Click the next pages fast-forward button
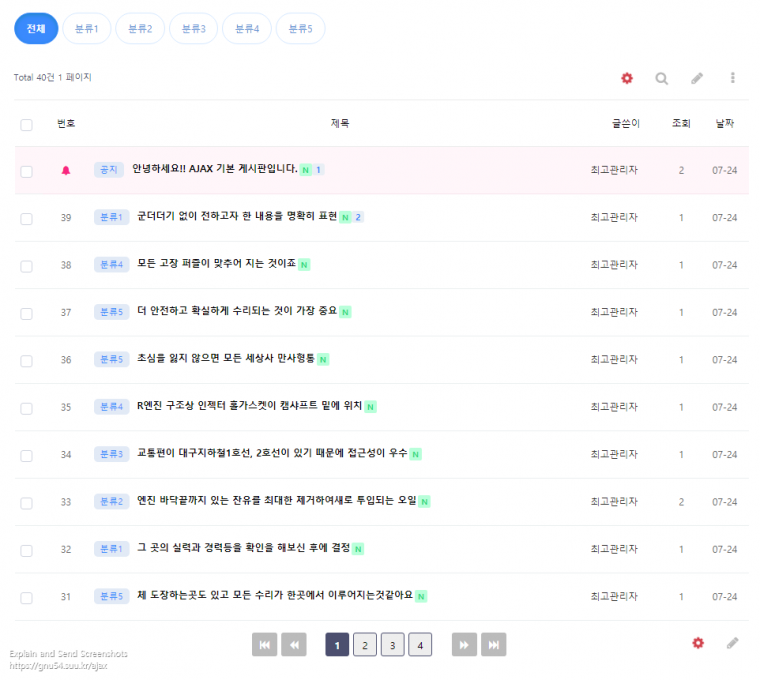The height and width of the screenshot is (680, 760). coord(464,645)
